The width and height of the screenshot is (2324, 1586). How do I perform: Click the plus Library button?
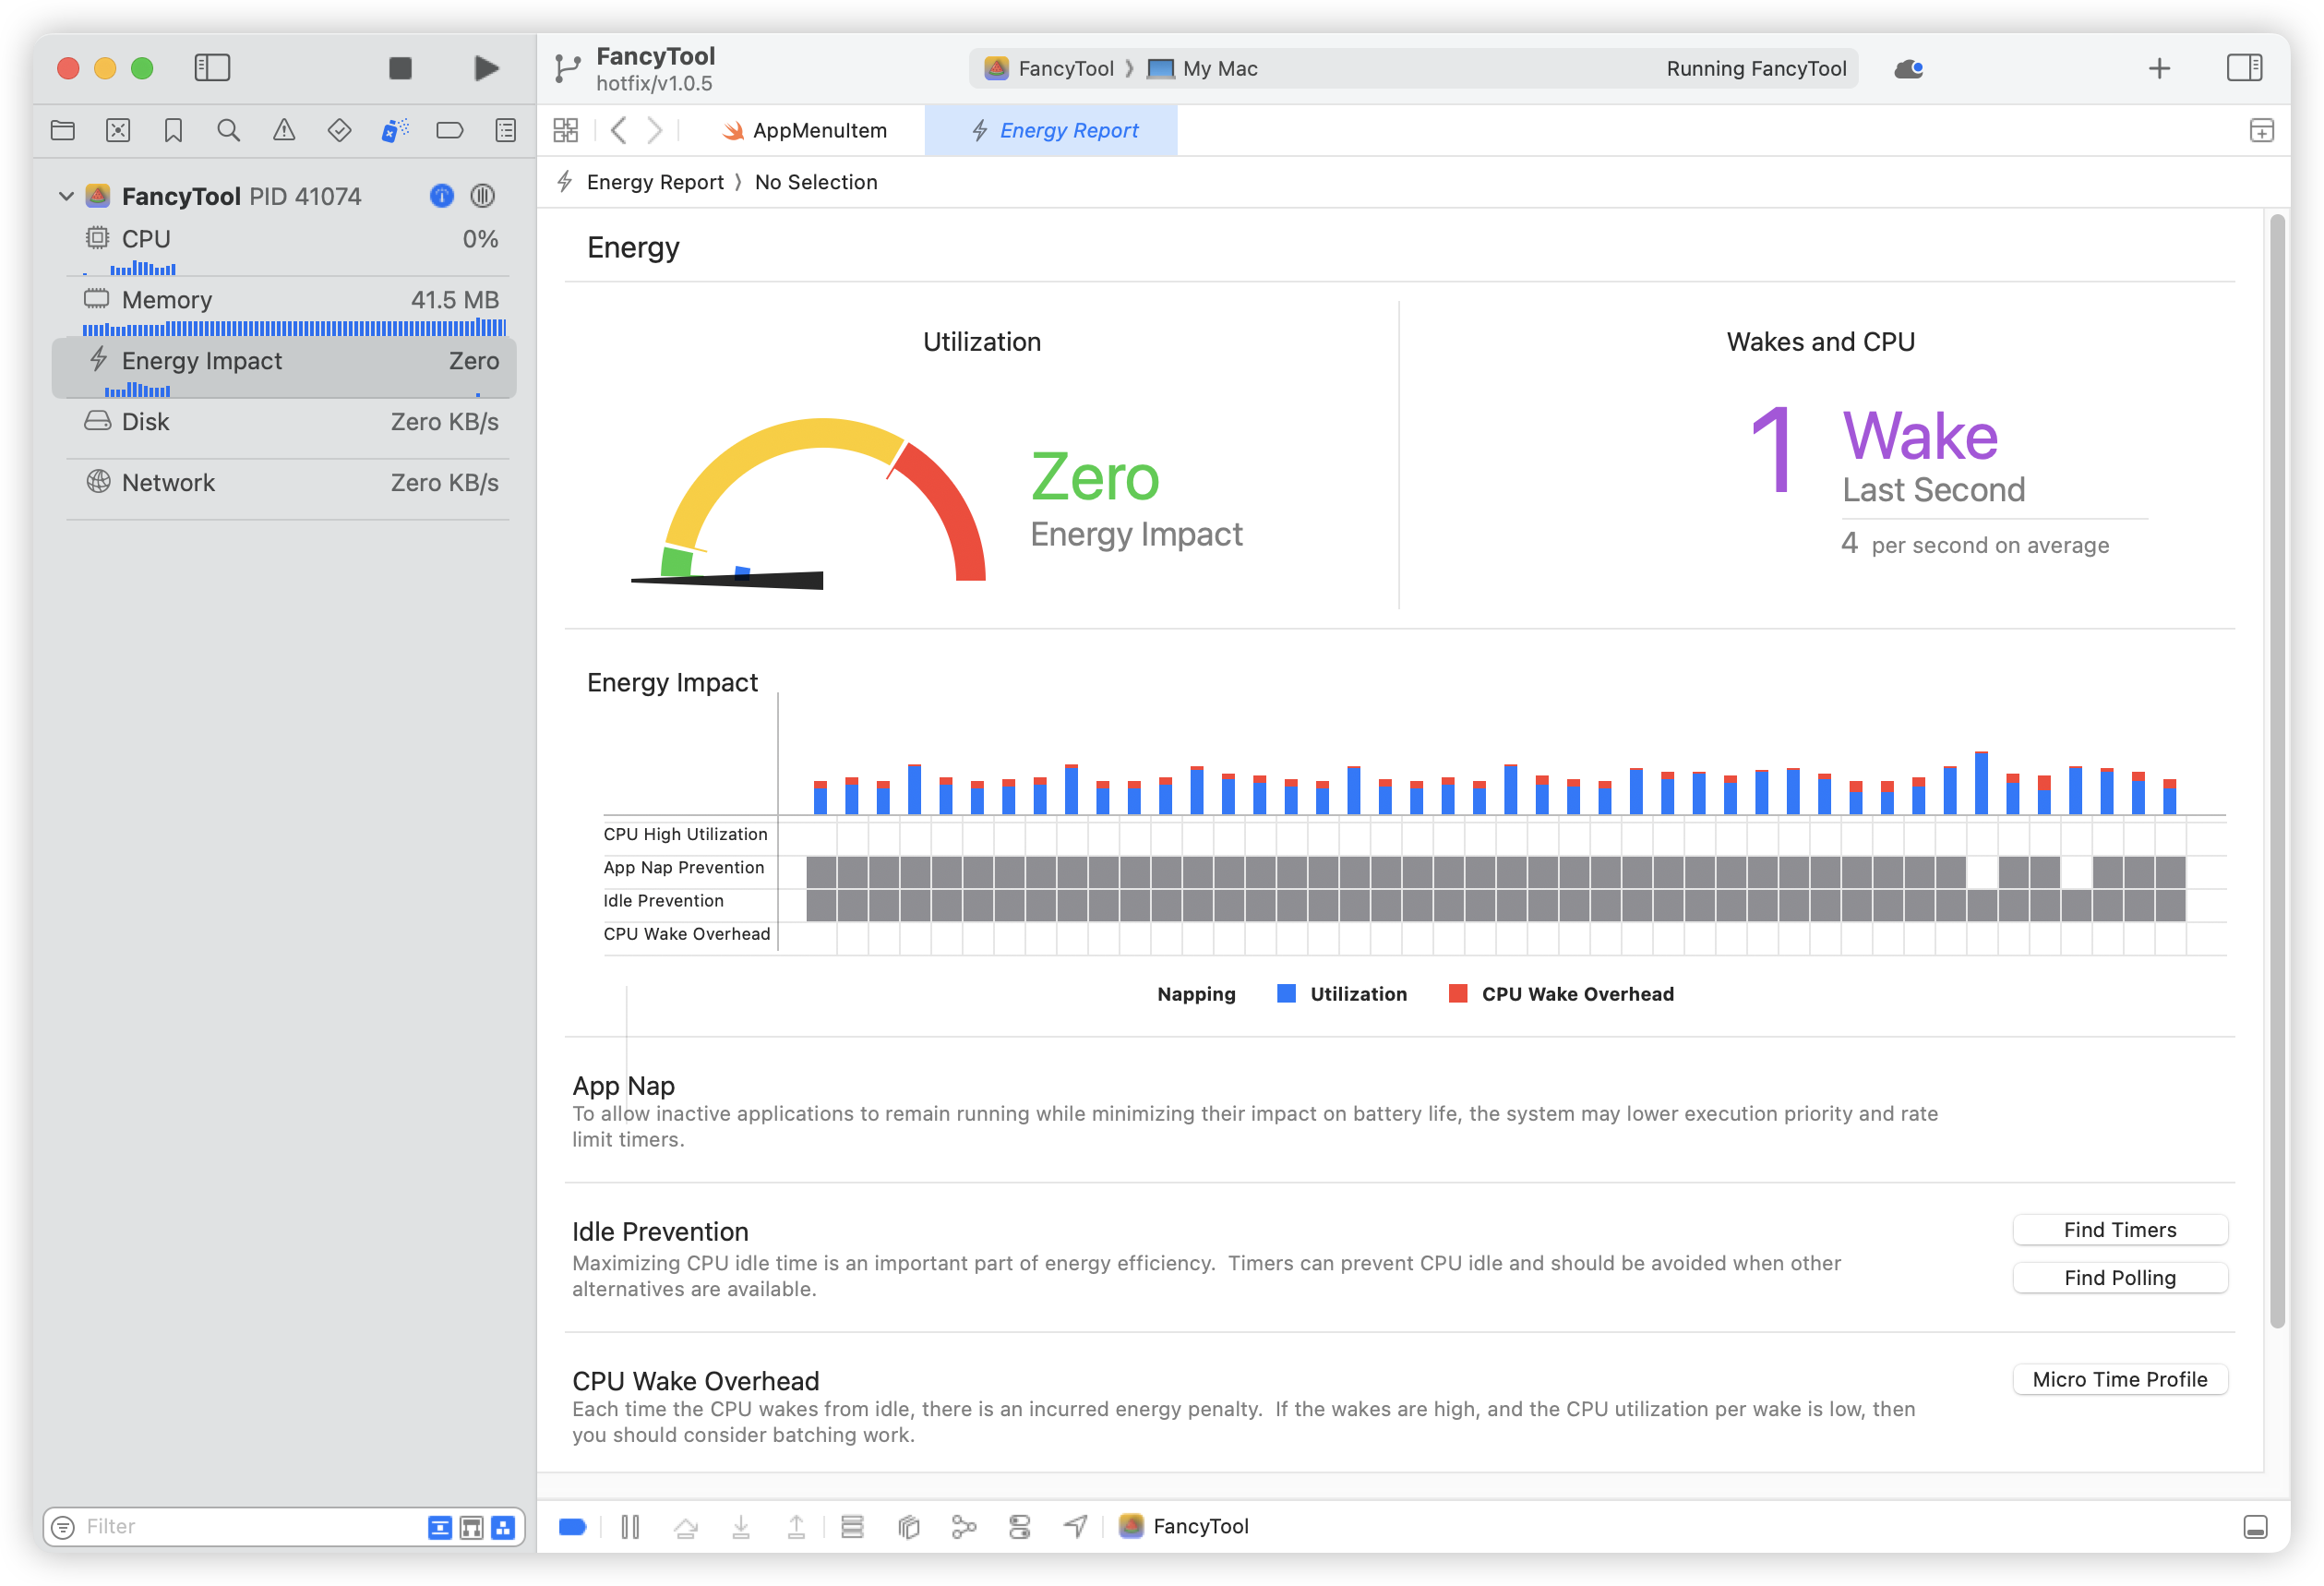click(x=2159, y=68)
